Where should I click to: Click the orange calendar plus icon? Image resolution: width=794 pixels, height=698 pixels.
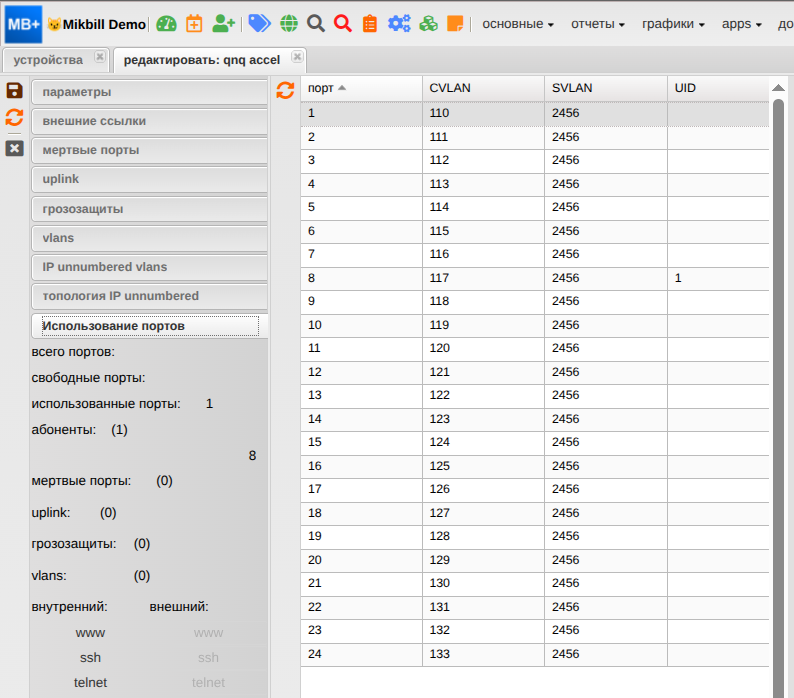(194, 23)
